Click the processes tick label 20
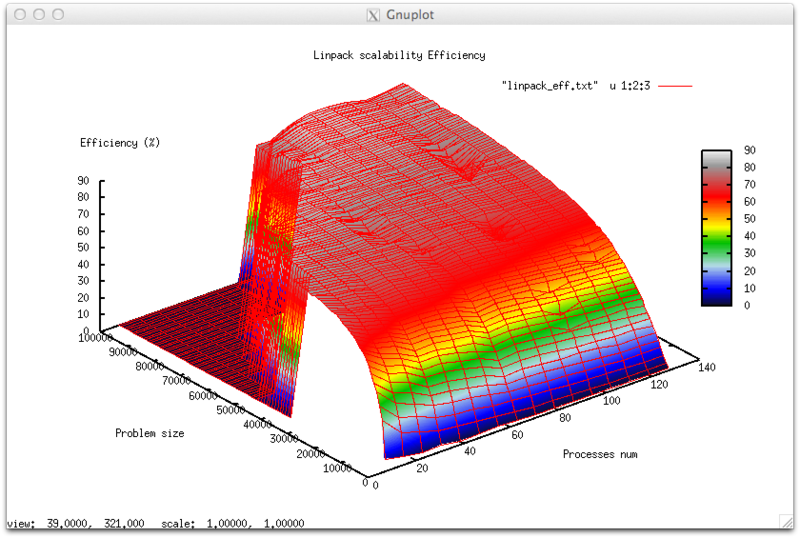This screenshot has height=538, width=800. click(x=422, y=469)
